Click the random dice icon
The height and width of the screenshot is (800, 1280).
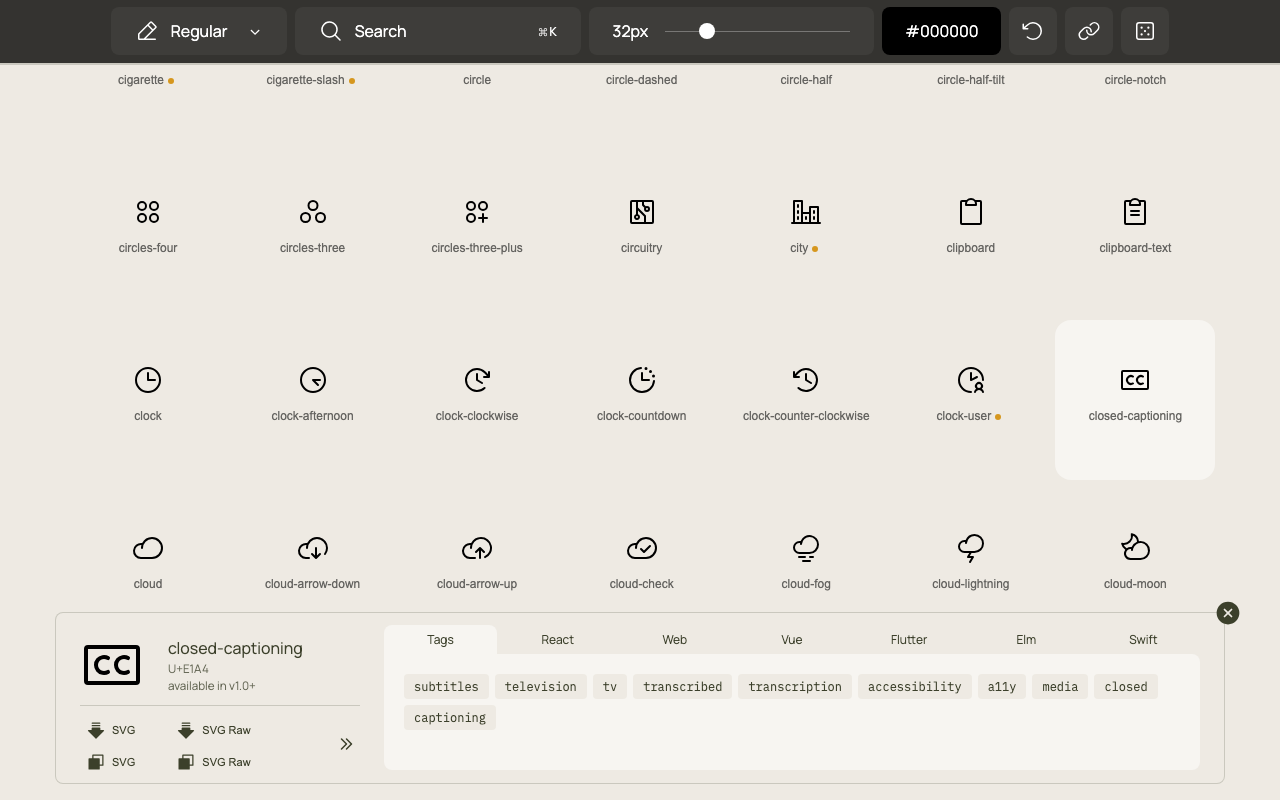pyautogui.click(x=1145, y=31)
